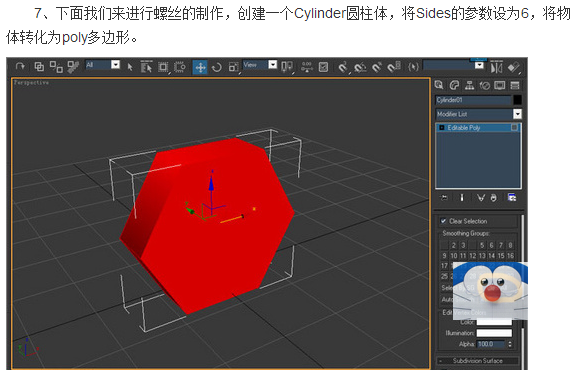The image size is (578, 370).
Task: Click the Bind to Space Warp icon
Action: pos(73,67)
